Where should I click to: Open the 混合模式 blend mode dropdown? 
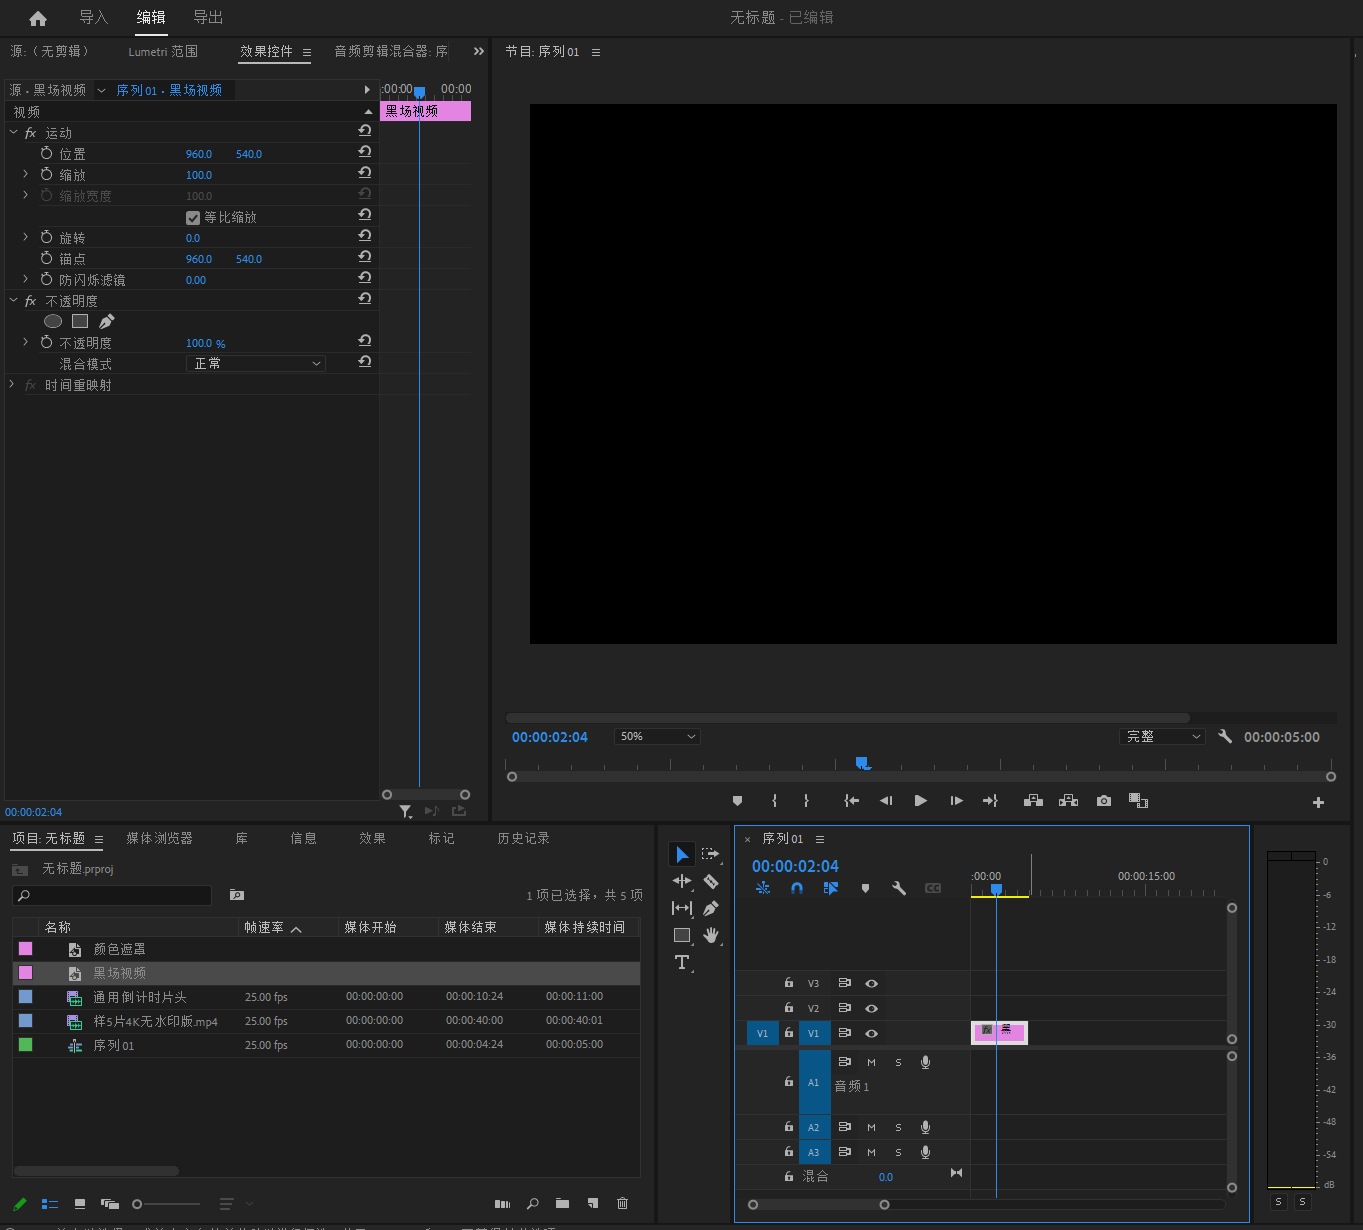[256, 363]
